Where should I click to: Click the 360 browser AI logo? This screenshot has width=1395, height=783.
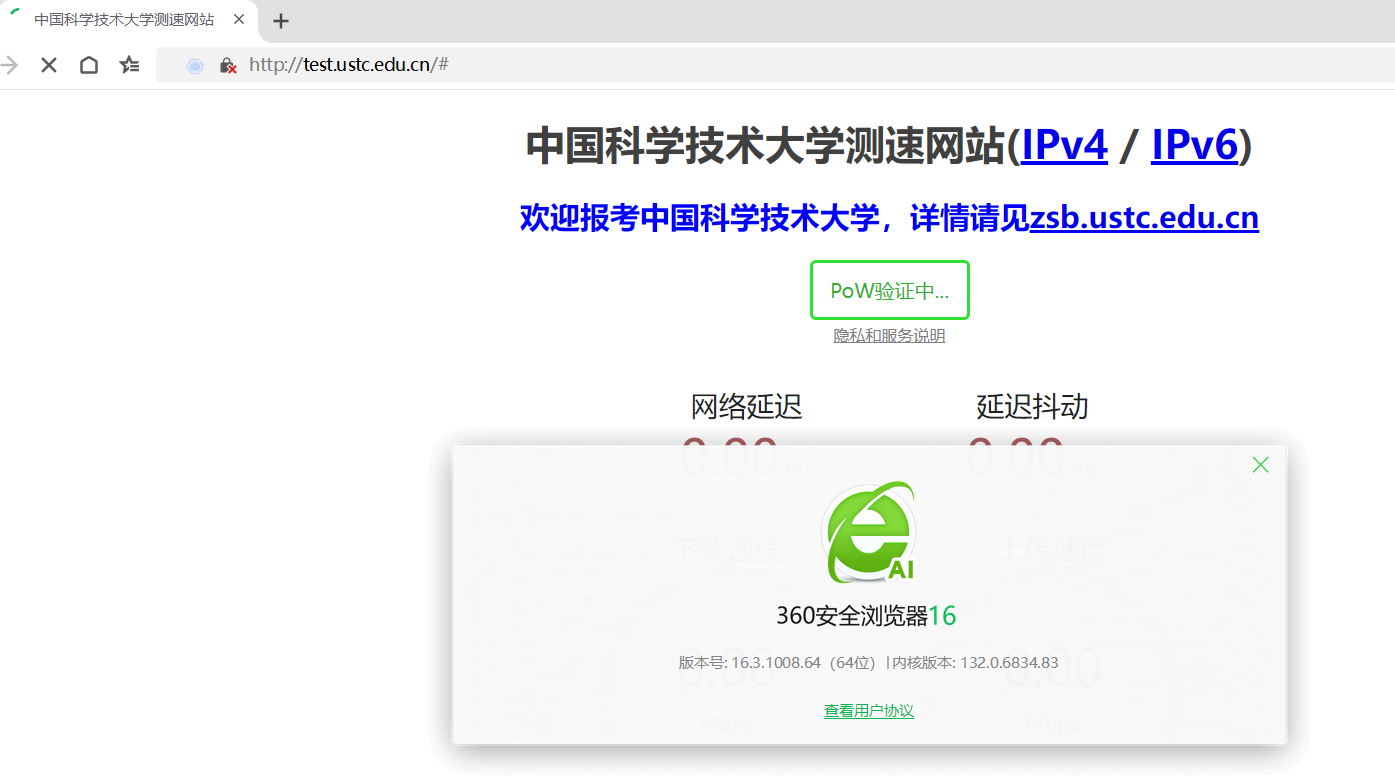pos(869,532)
